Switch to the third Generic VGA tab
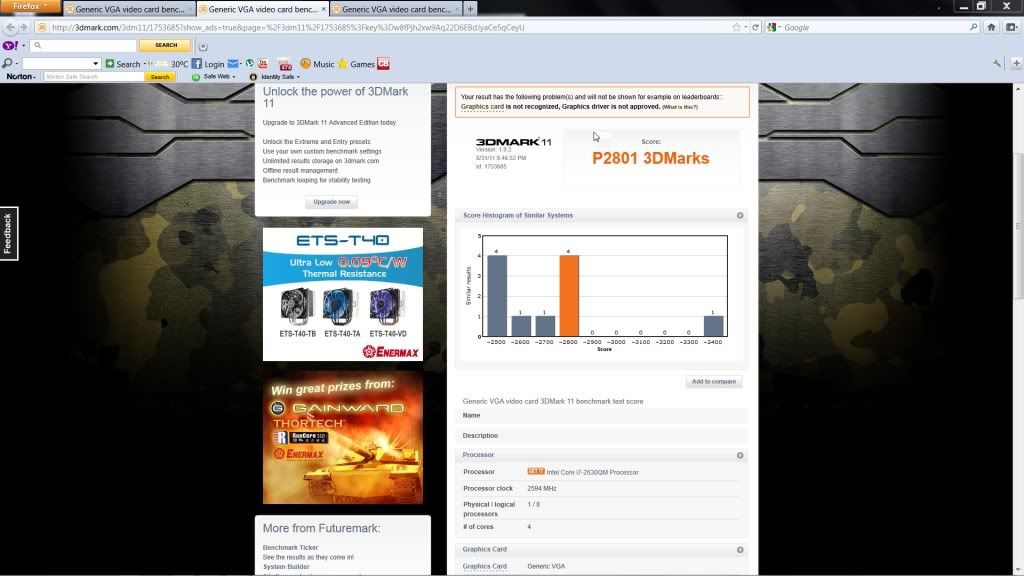Viewport: 1024px width, 576px height. pyautogui.click(x=395, y=9)
